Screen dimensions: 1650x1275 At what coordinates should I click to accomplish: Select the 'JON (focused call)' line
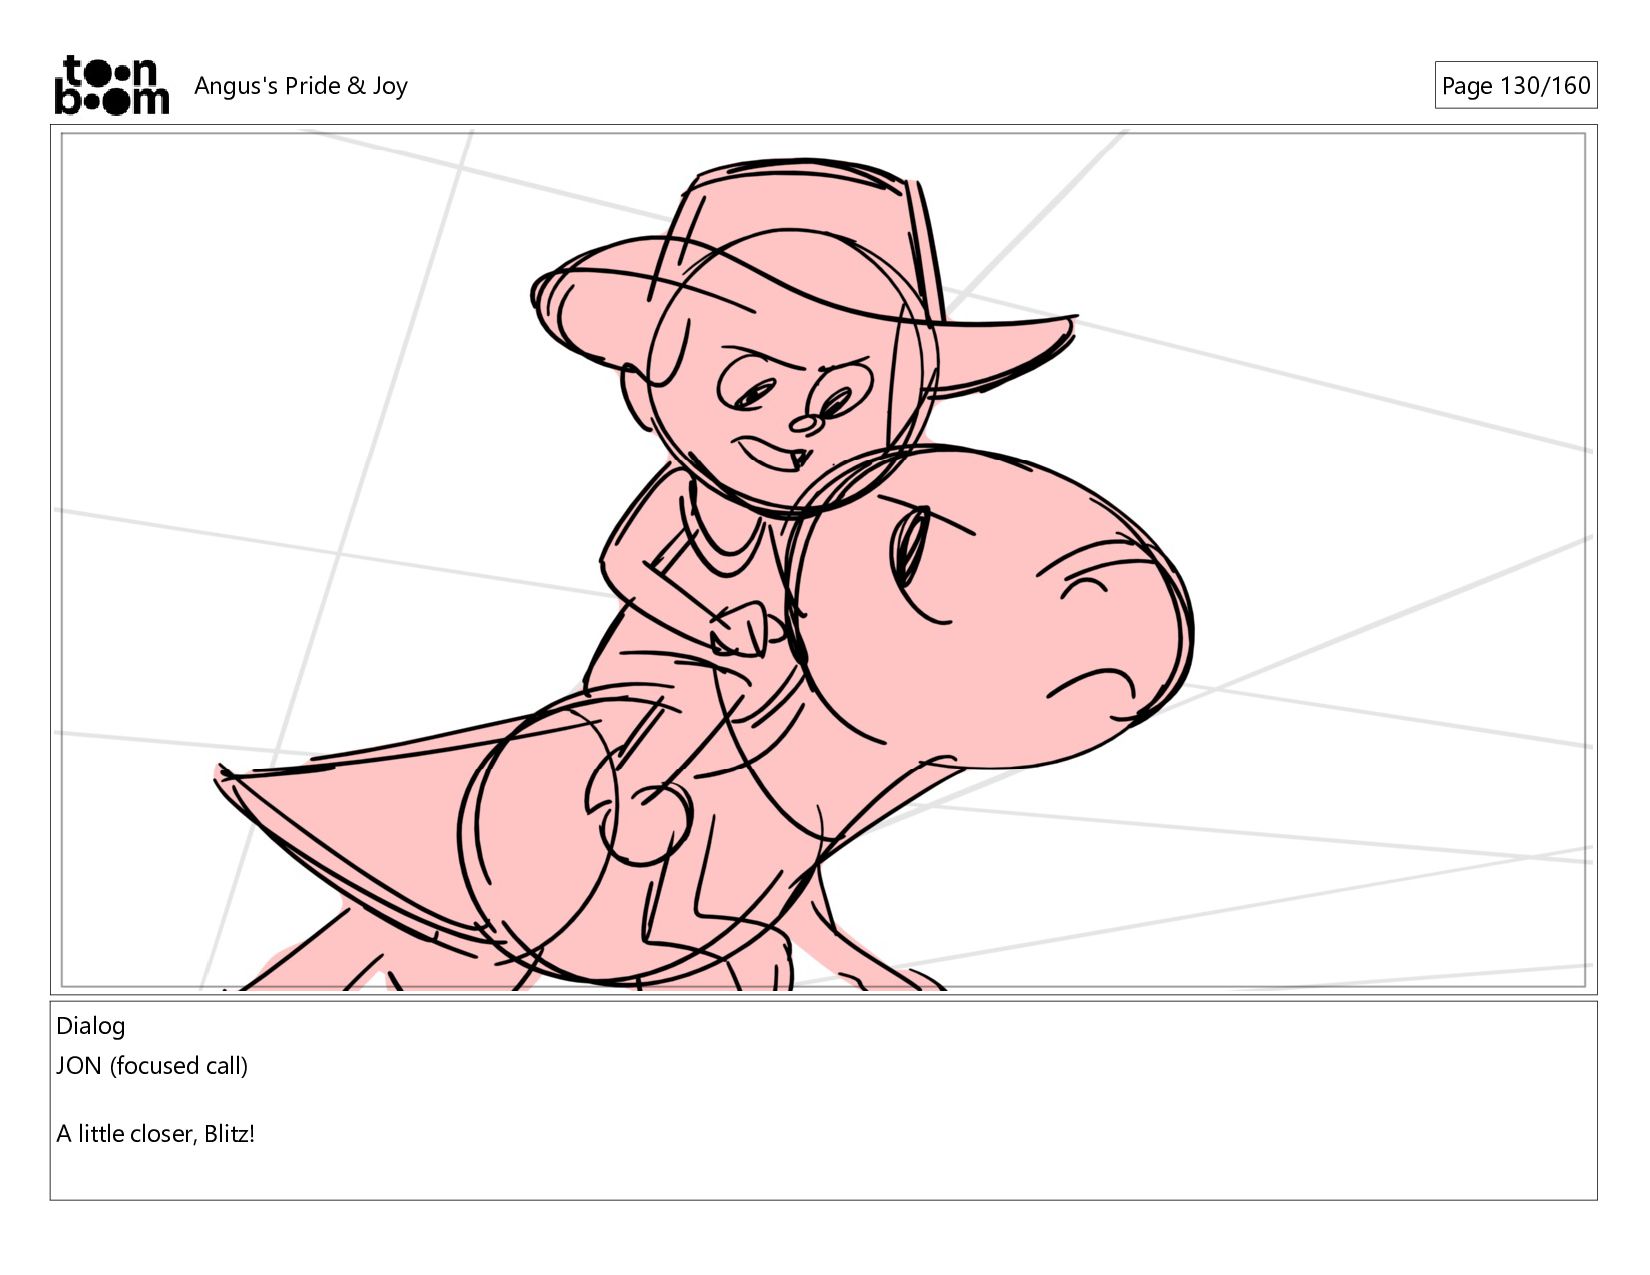click(152, 1066)
